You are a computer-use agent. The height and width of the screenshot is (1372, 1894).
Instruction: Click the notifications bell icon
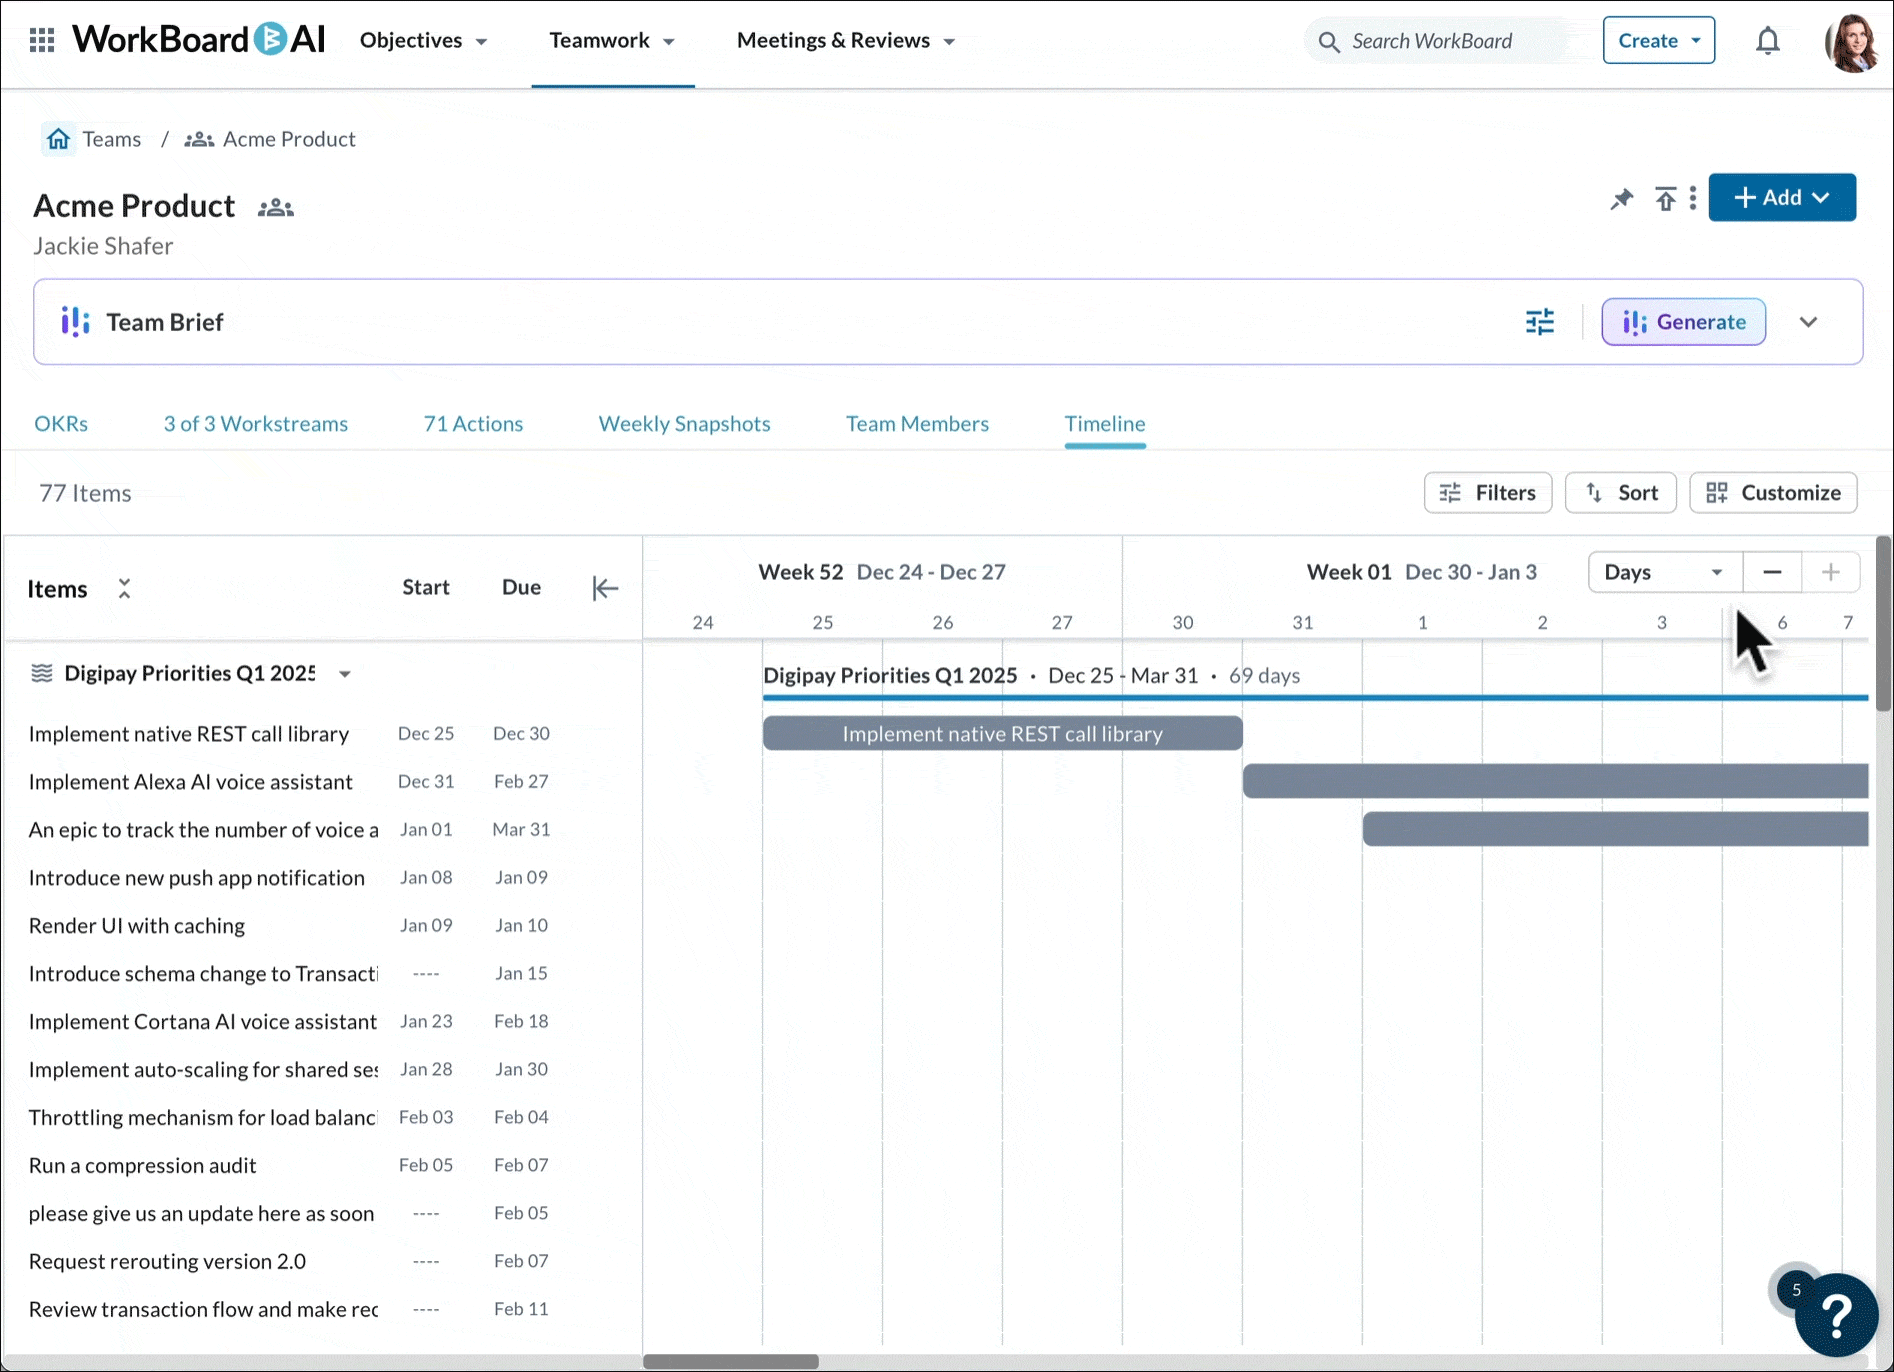point(1767,41)
